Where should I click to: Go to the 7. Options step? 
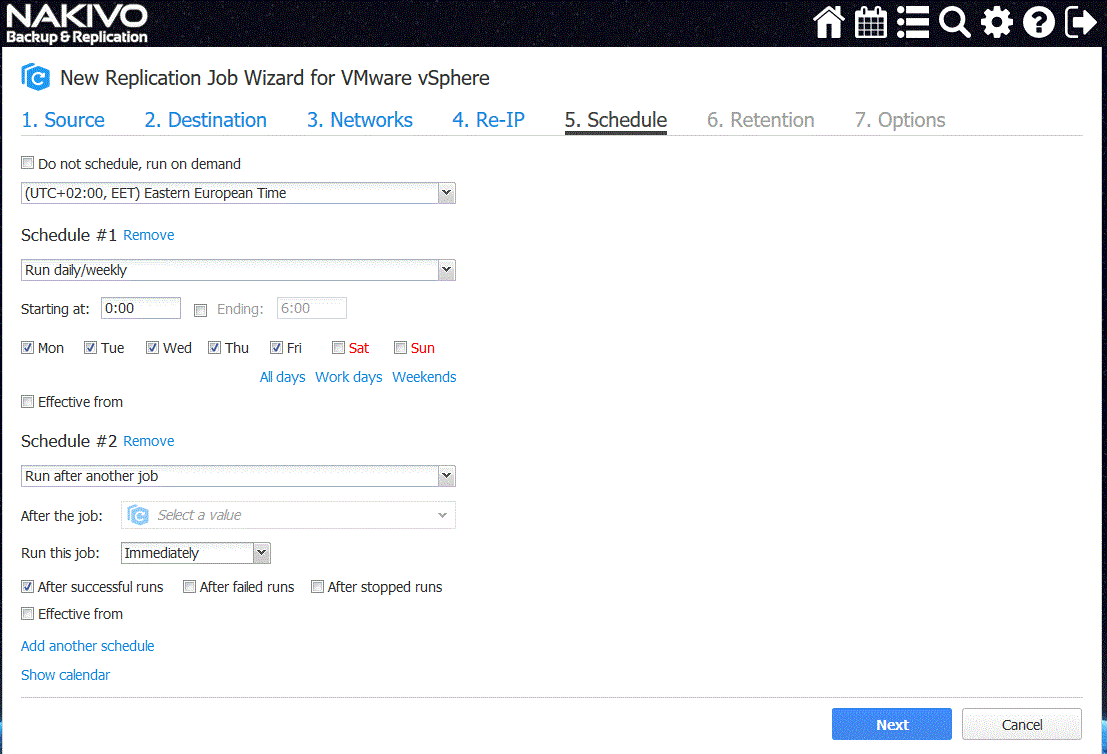click(x=900, y=120)
